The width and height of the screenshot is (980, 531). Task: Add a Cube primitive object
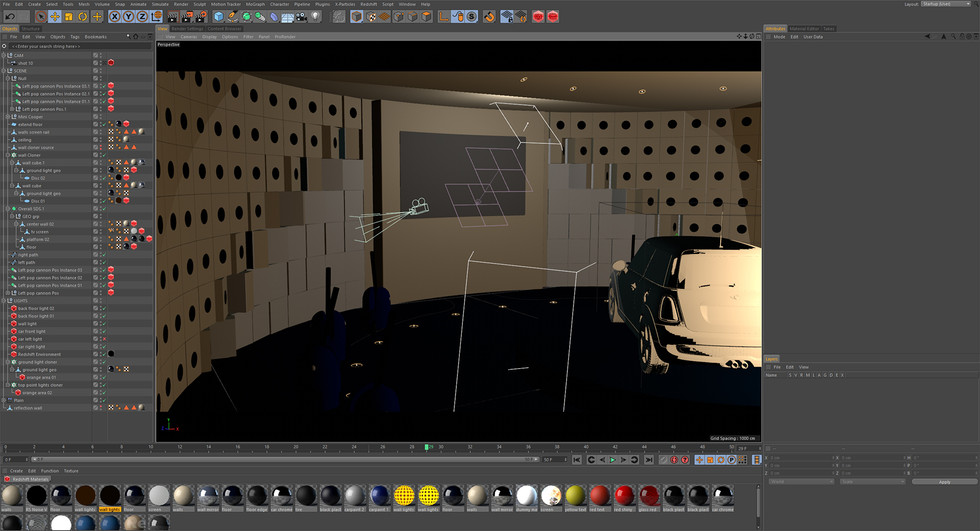click(219, 17)
